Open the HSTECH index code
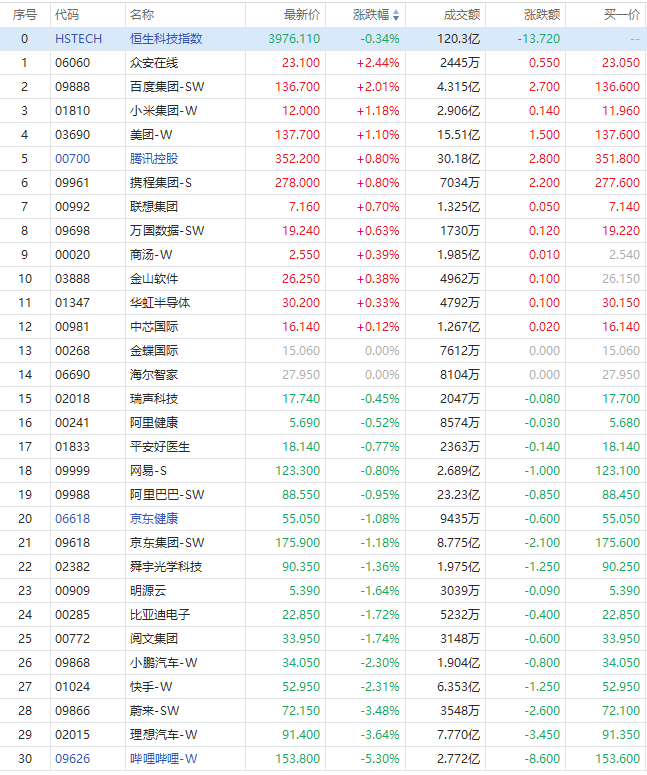The image size is (647, 775). click(x=79, y=39)
